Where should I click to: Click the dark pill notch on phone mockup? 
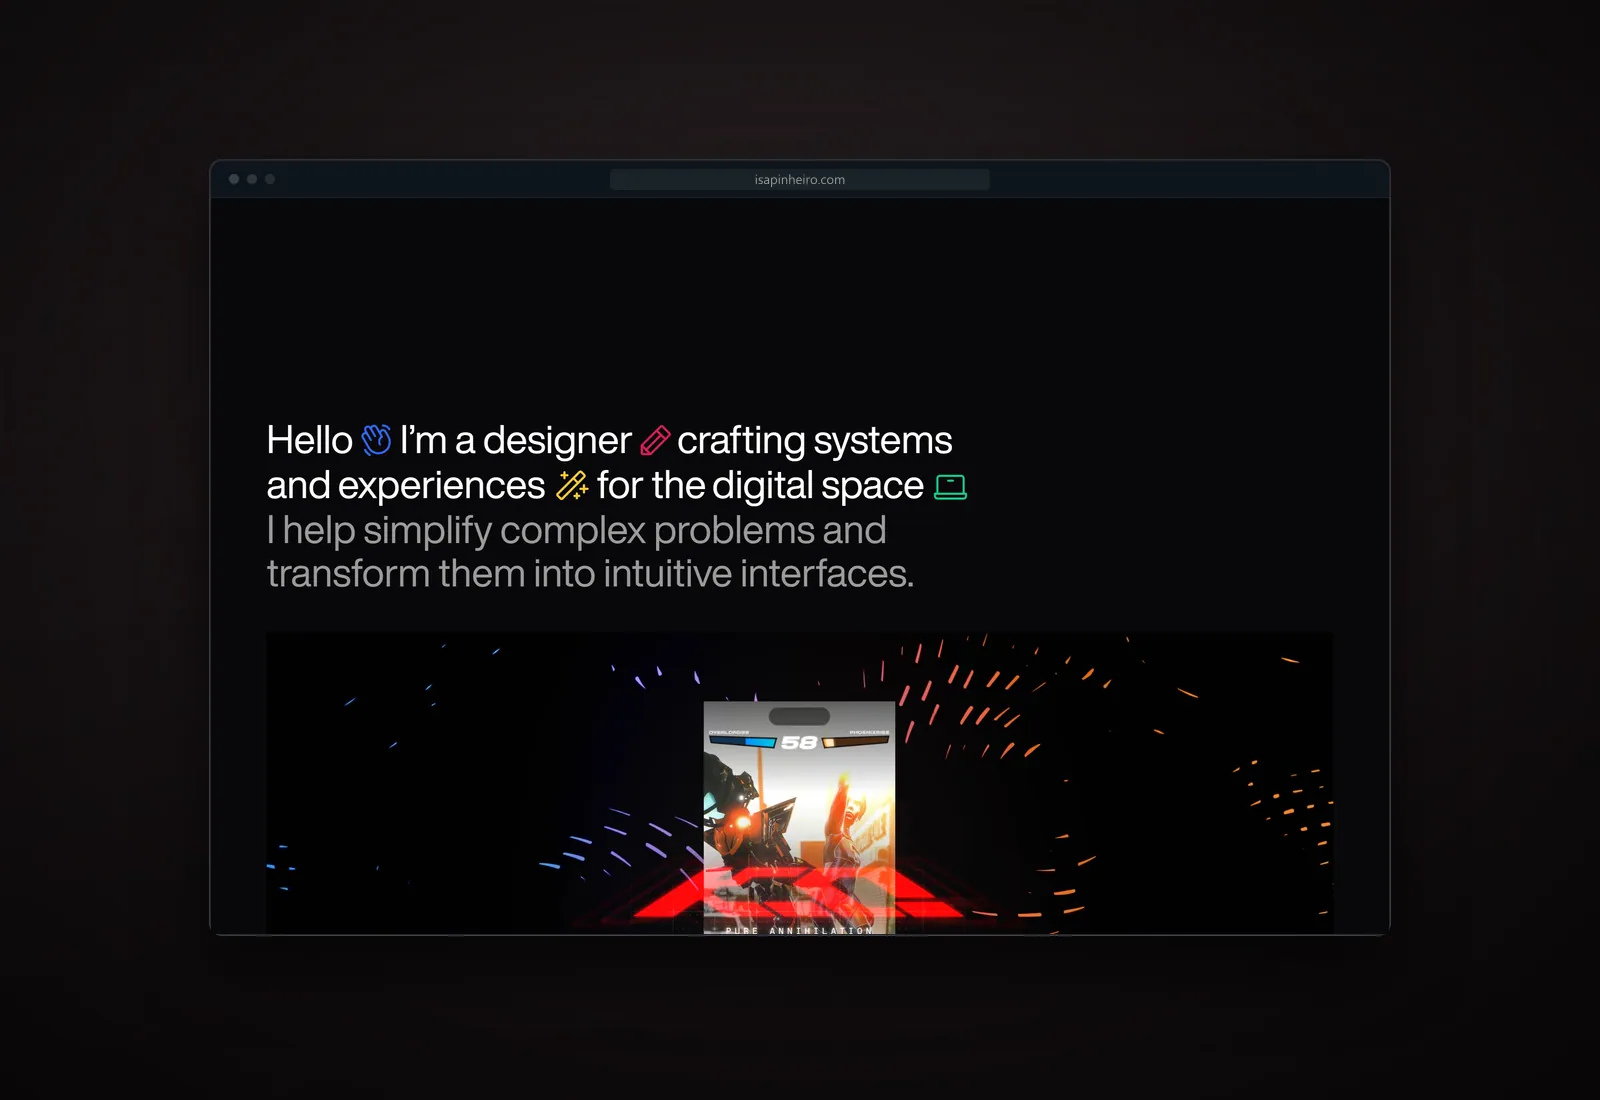click(x=799, y=716)
